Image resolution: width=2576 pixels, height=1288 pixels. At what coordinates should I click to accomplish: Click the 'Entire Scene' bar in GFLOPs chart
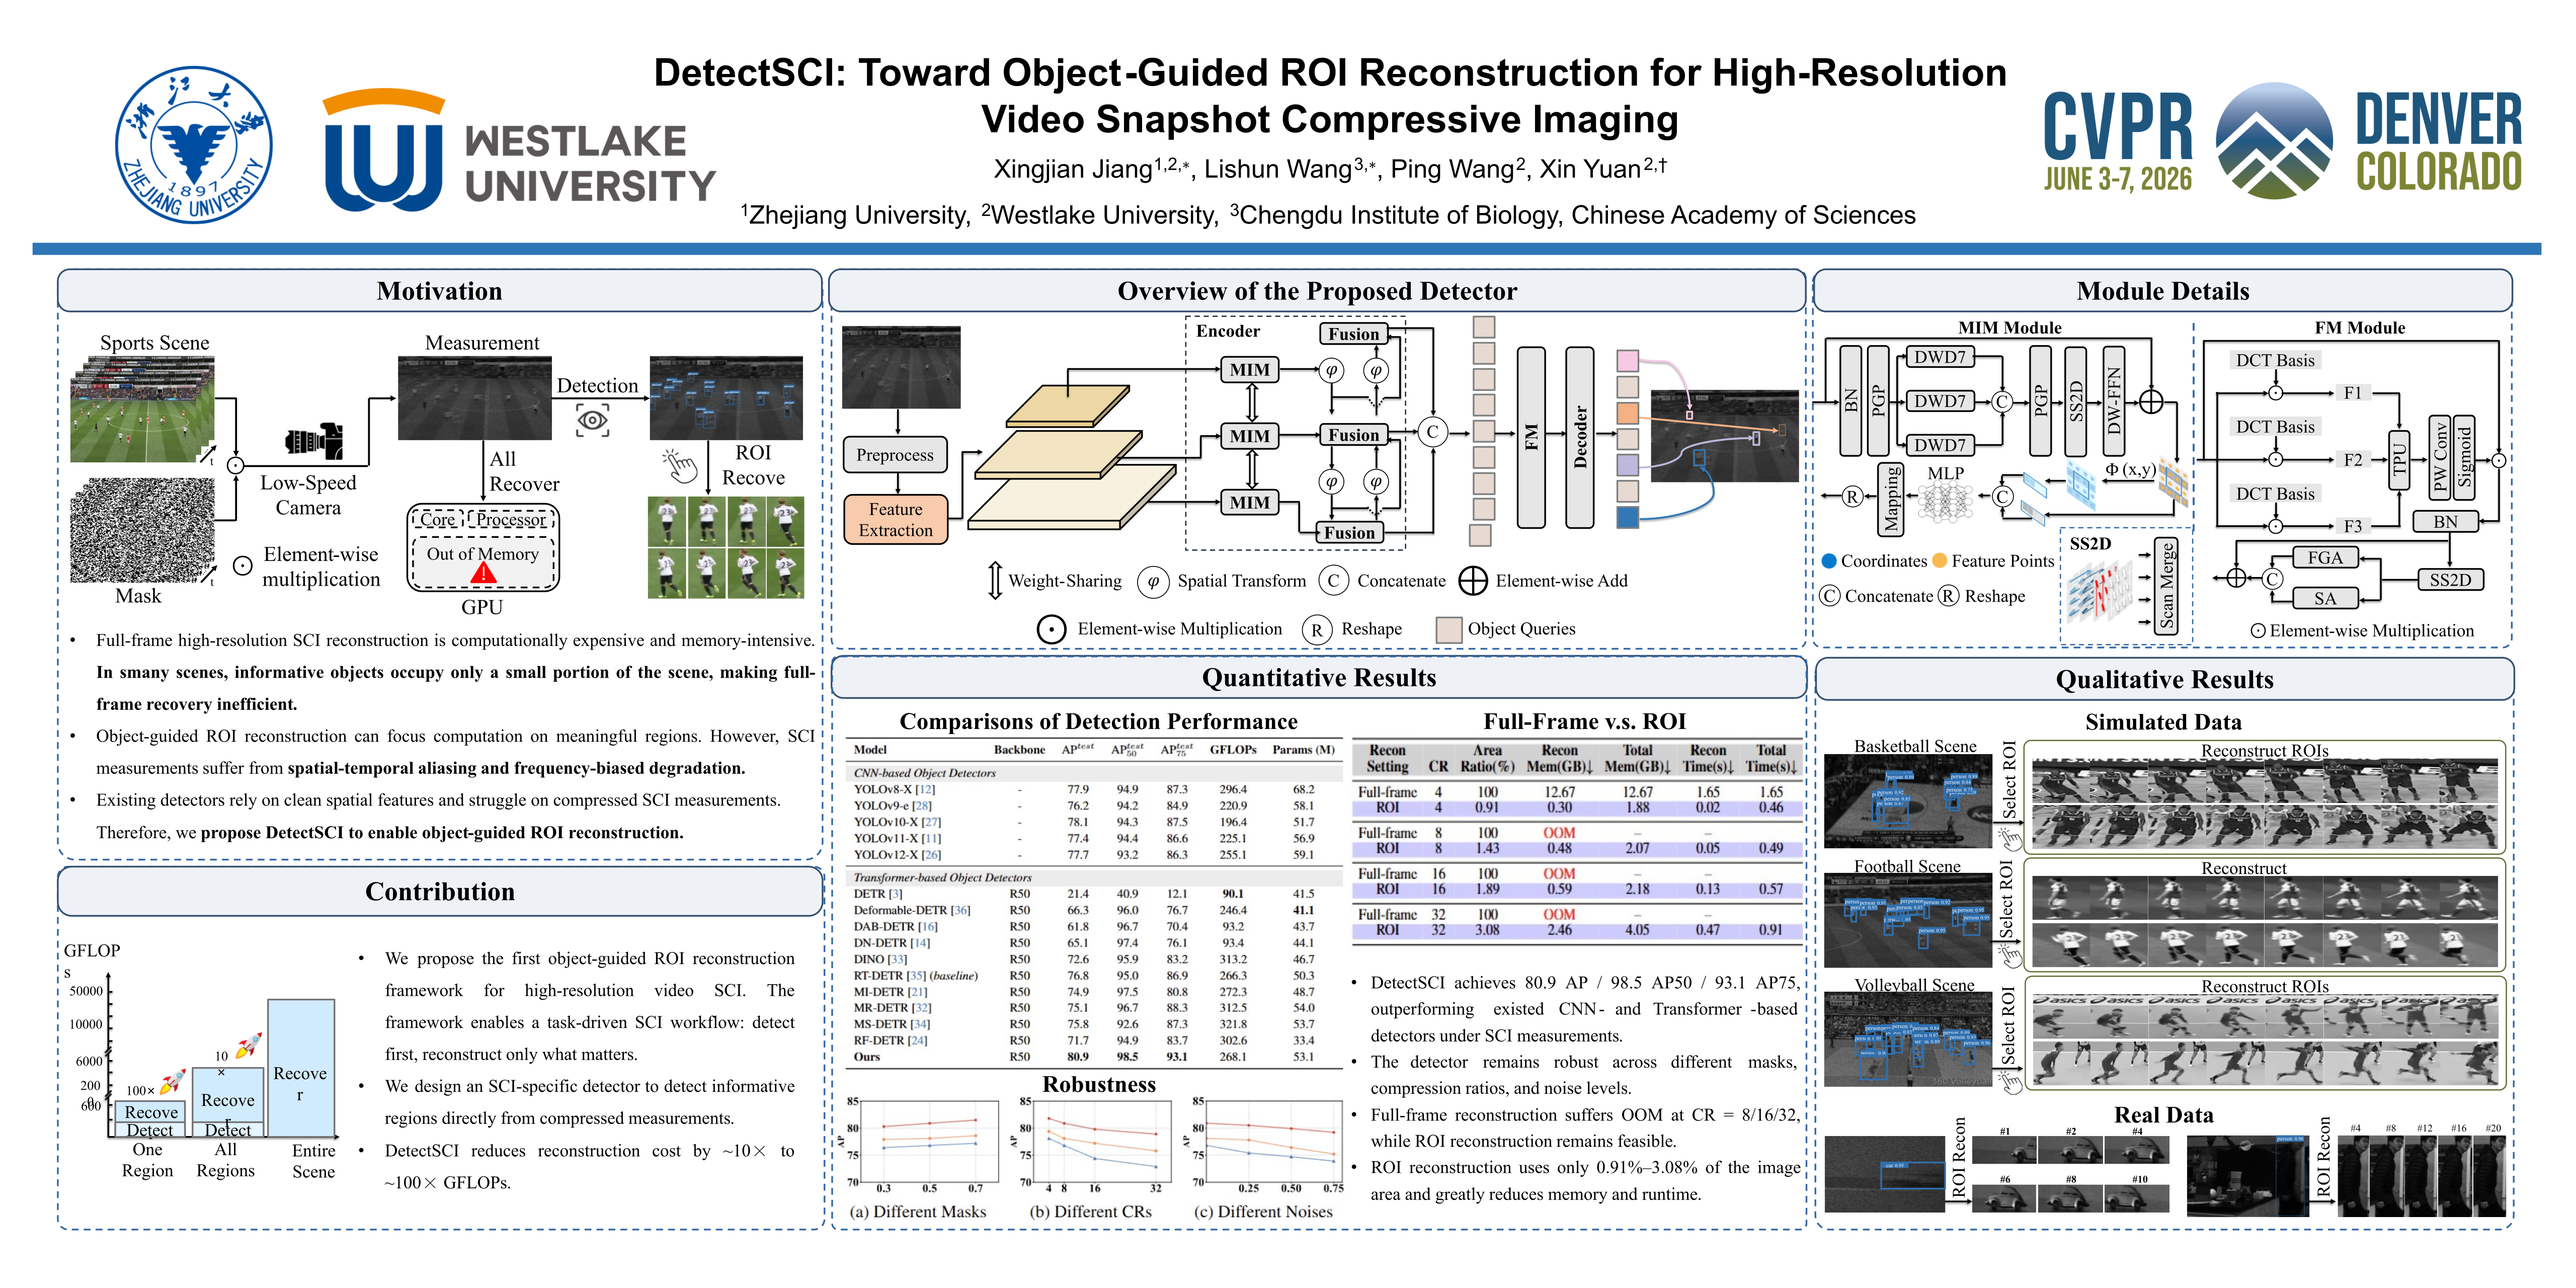[301, 1067]
